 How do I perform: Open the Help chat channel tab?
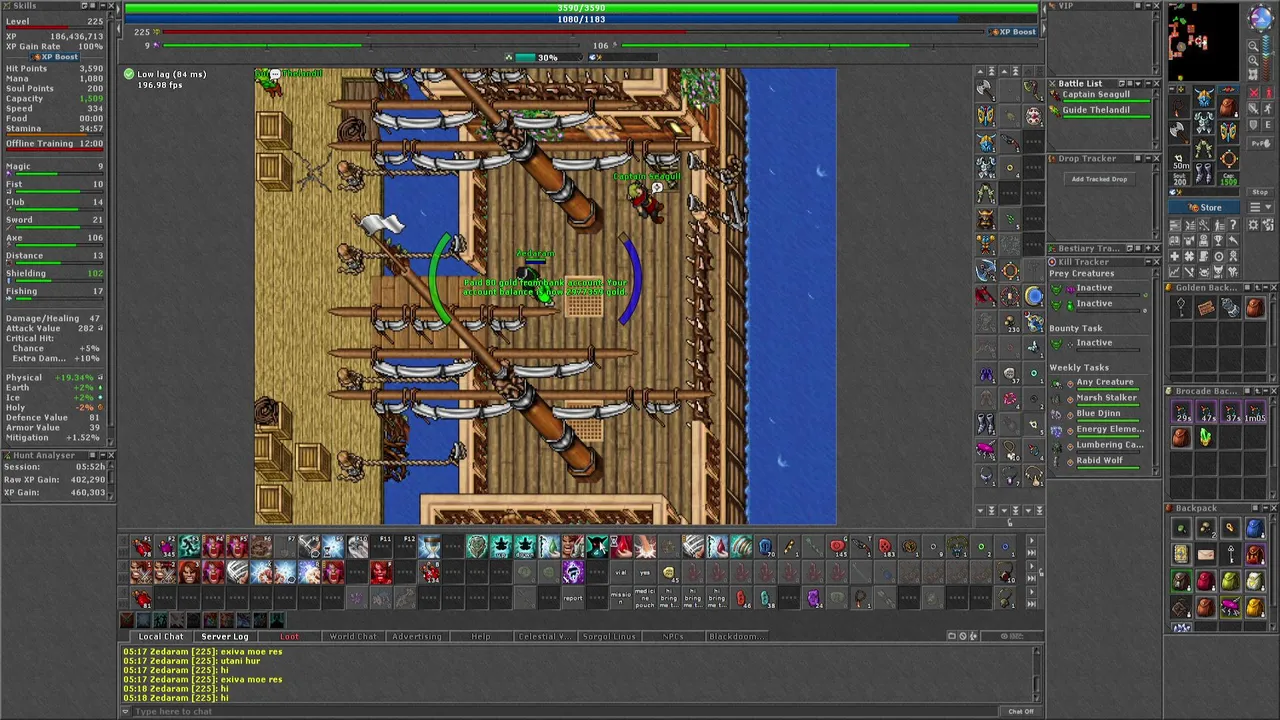[x=481, y=636]
